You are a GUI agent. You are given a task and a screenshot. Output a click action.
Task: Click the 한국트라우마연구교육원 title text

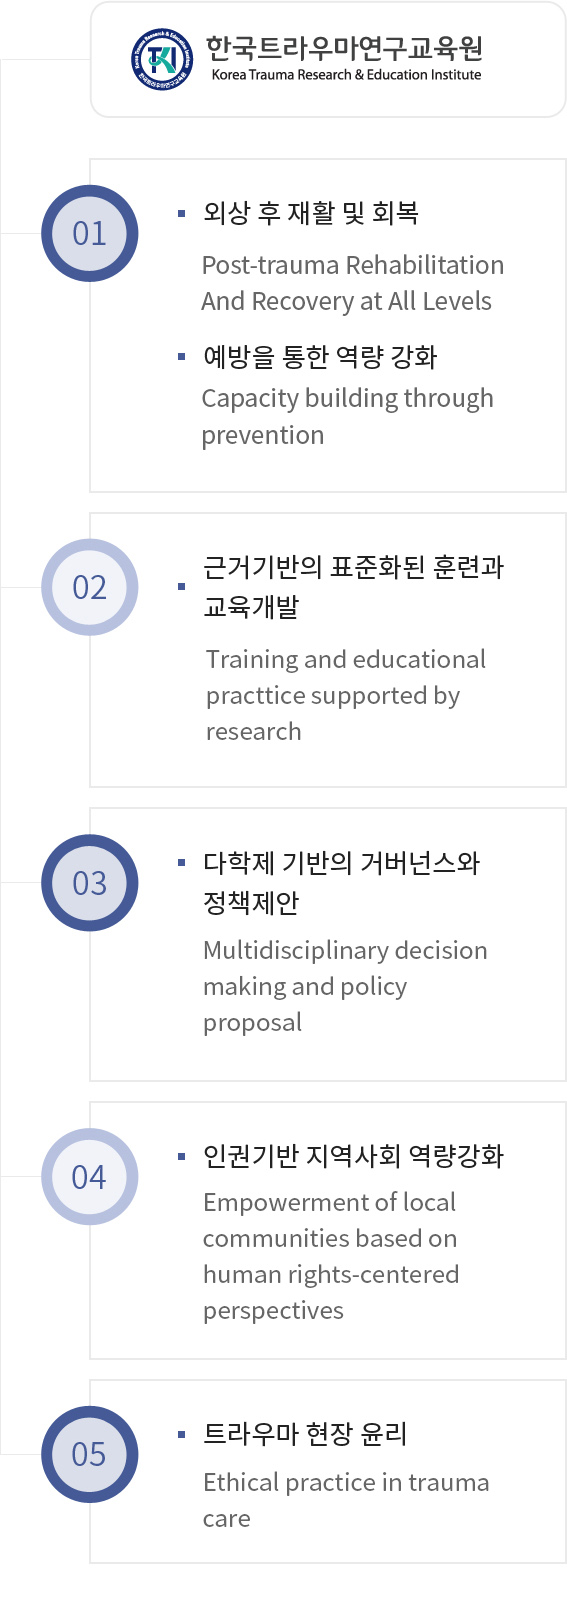pos(345,47)
